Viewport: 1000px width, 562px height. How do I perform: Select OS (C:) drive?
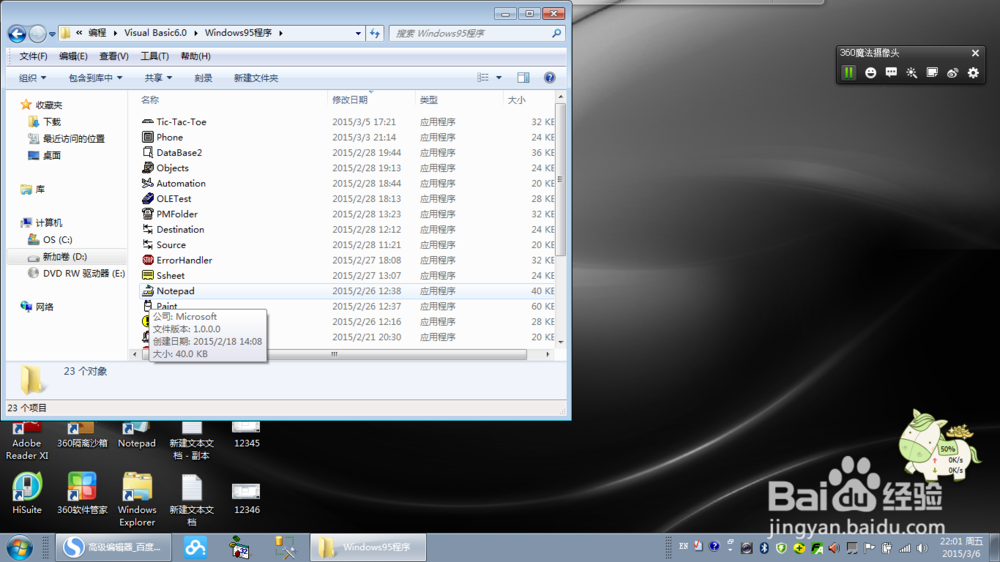coord(57,239)
